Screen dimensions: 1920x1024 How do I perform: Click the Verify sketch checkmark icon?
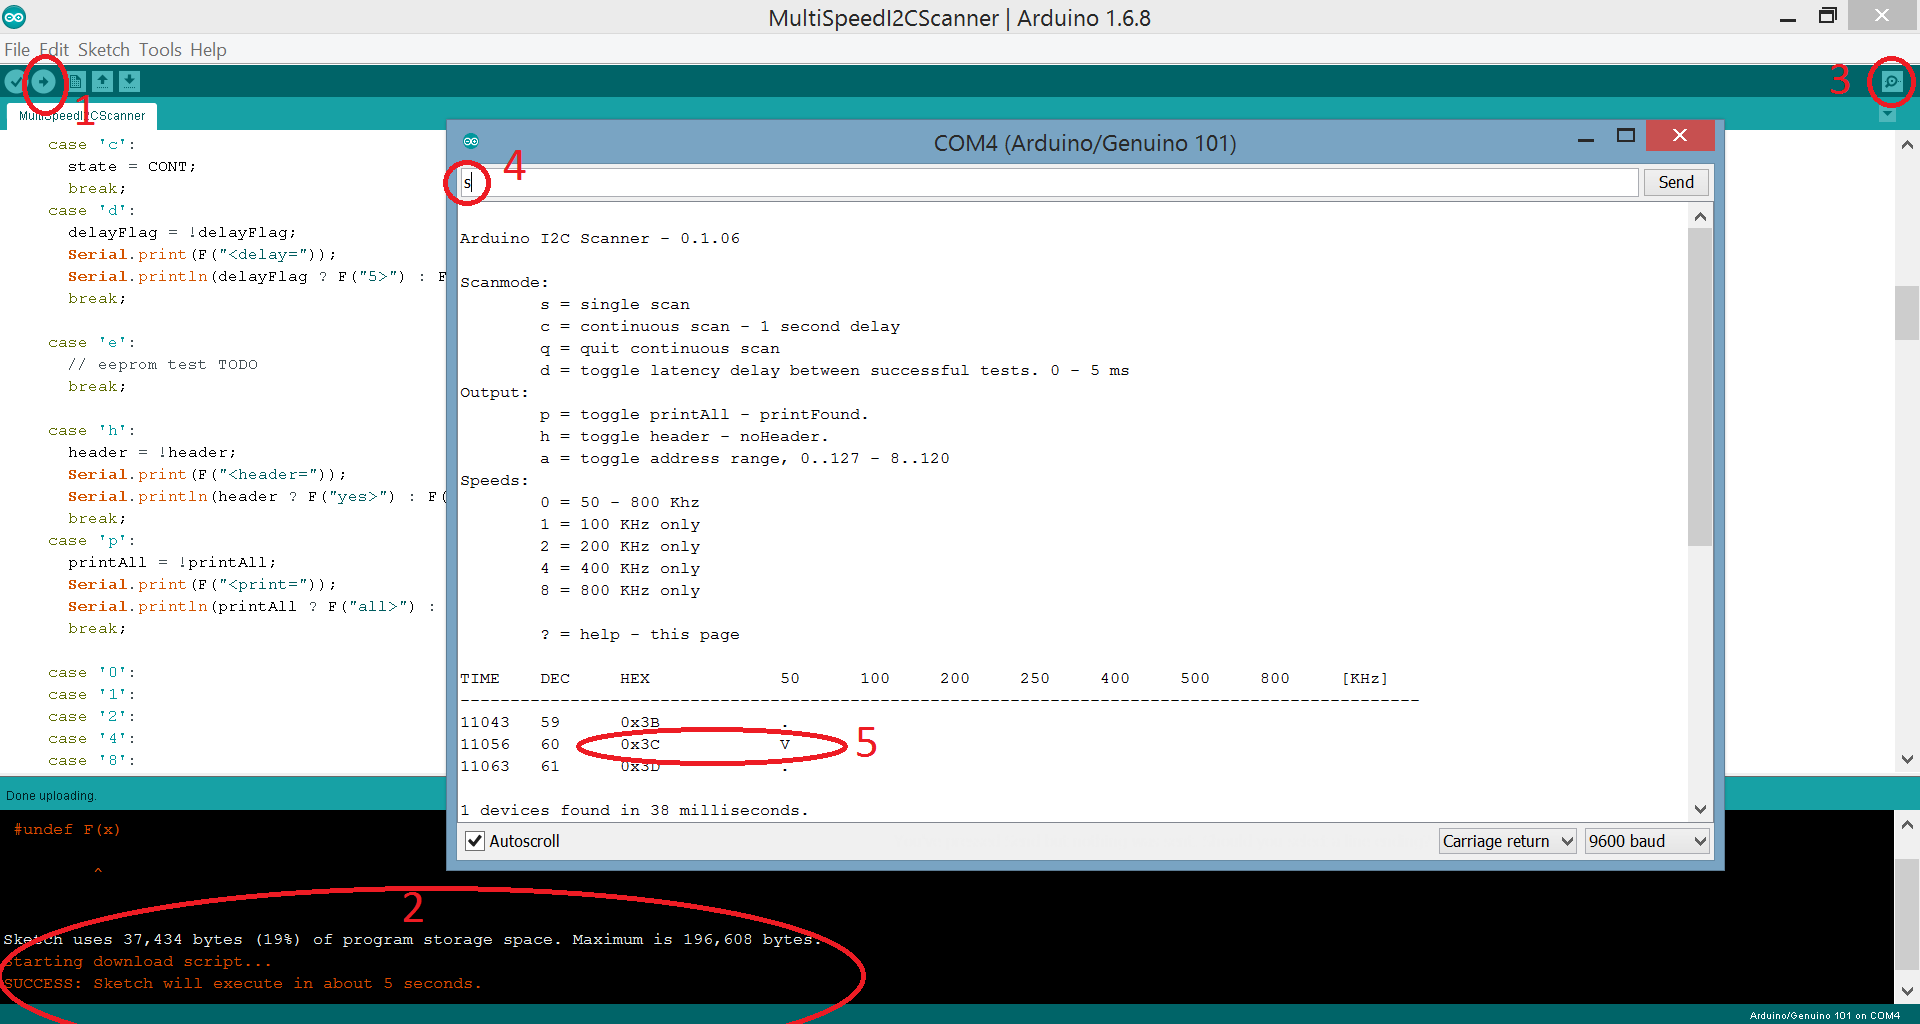pyautogui.click(x=14, y=81)
